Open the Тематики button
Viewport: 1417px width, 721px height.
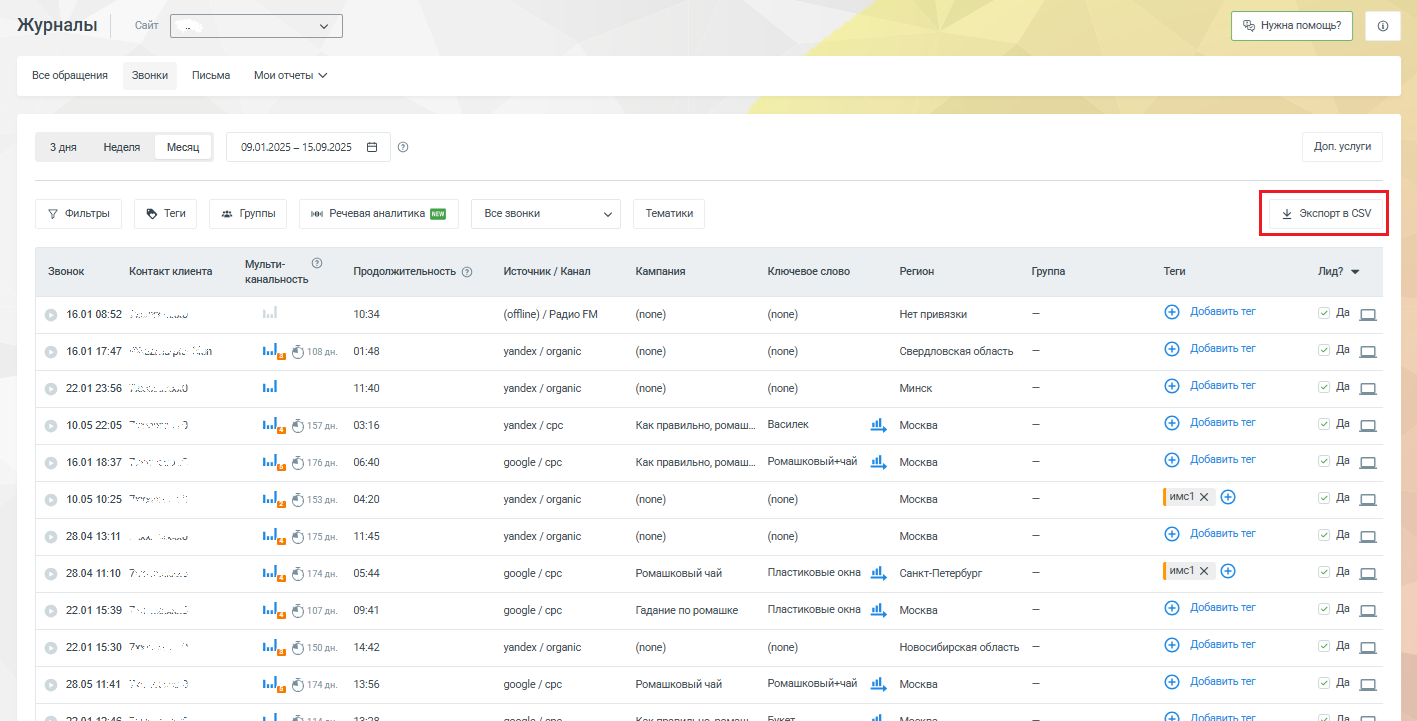(x=669, y=214)
